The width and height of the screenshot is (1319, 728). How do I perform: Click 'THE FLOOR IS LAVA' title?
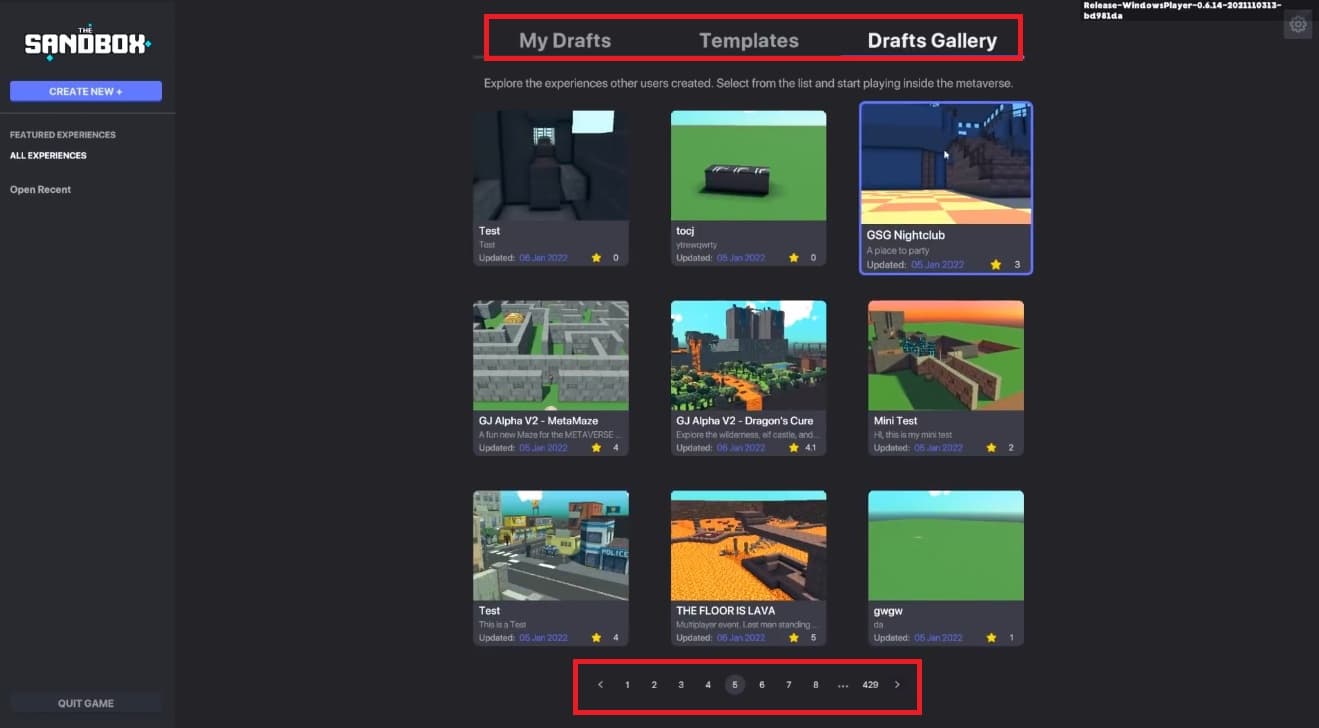(726, 611)
